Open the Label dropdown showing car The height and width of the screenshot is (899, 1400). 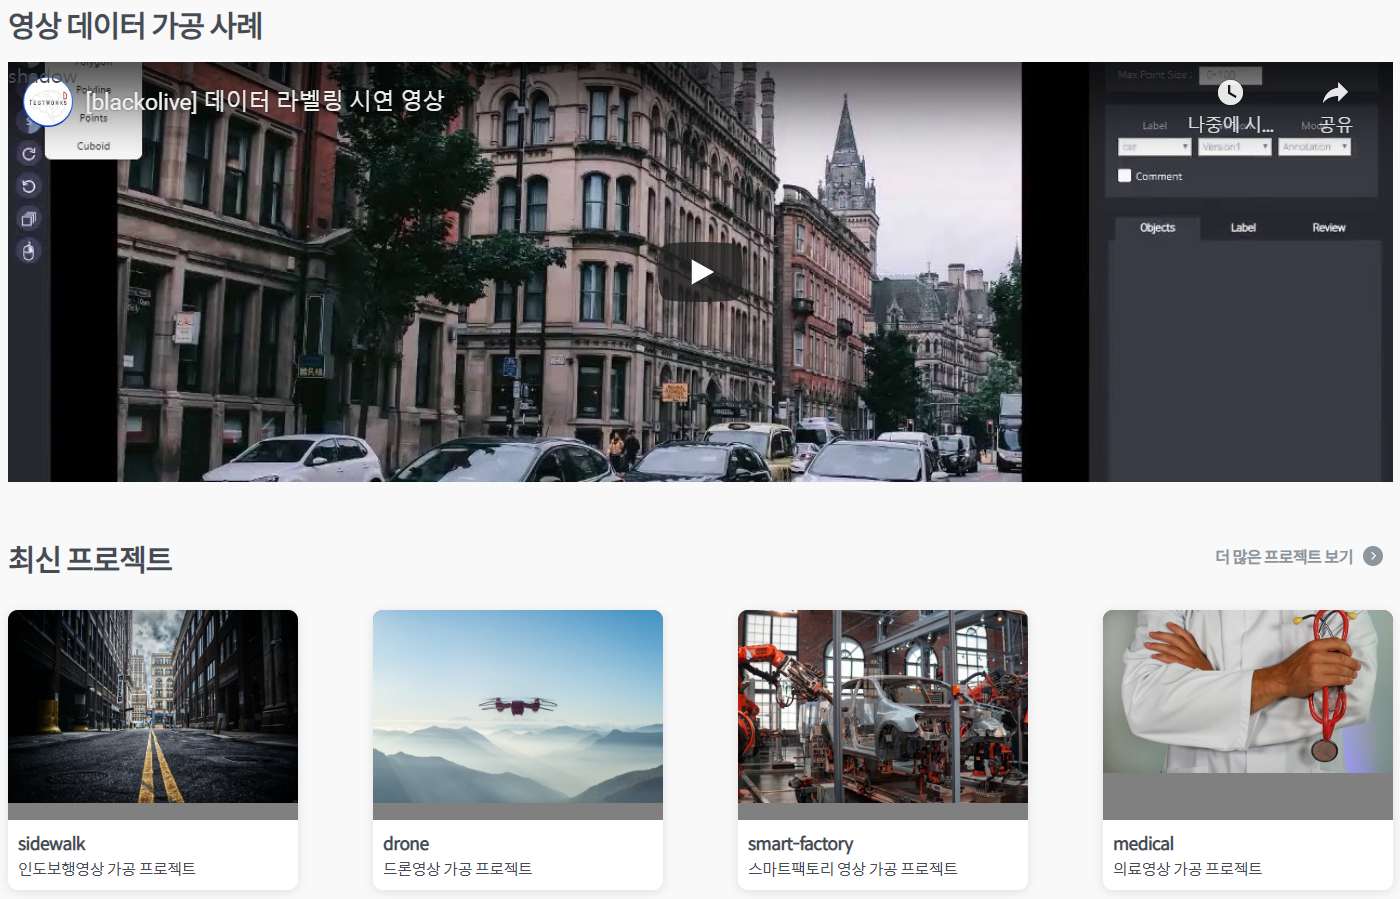point(1154,147)
